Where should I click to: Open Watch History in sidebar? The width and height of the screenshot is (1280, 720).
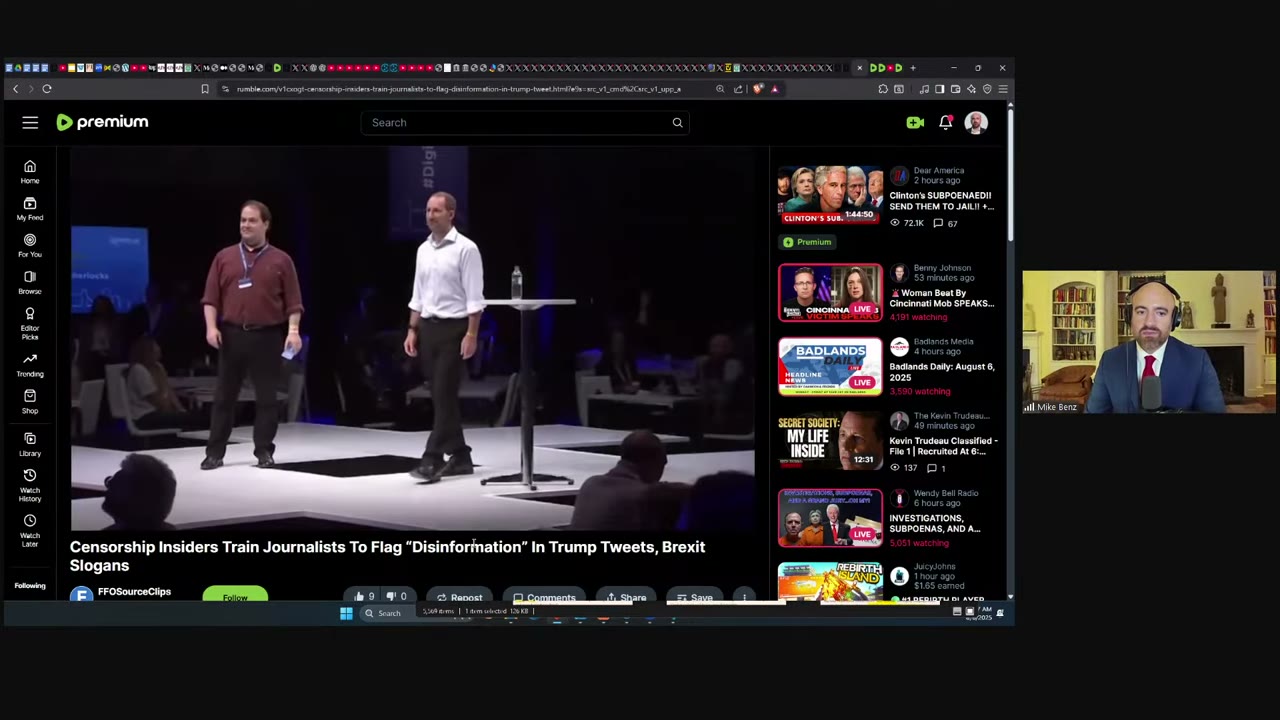(x=30, y=485)
